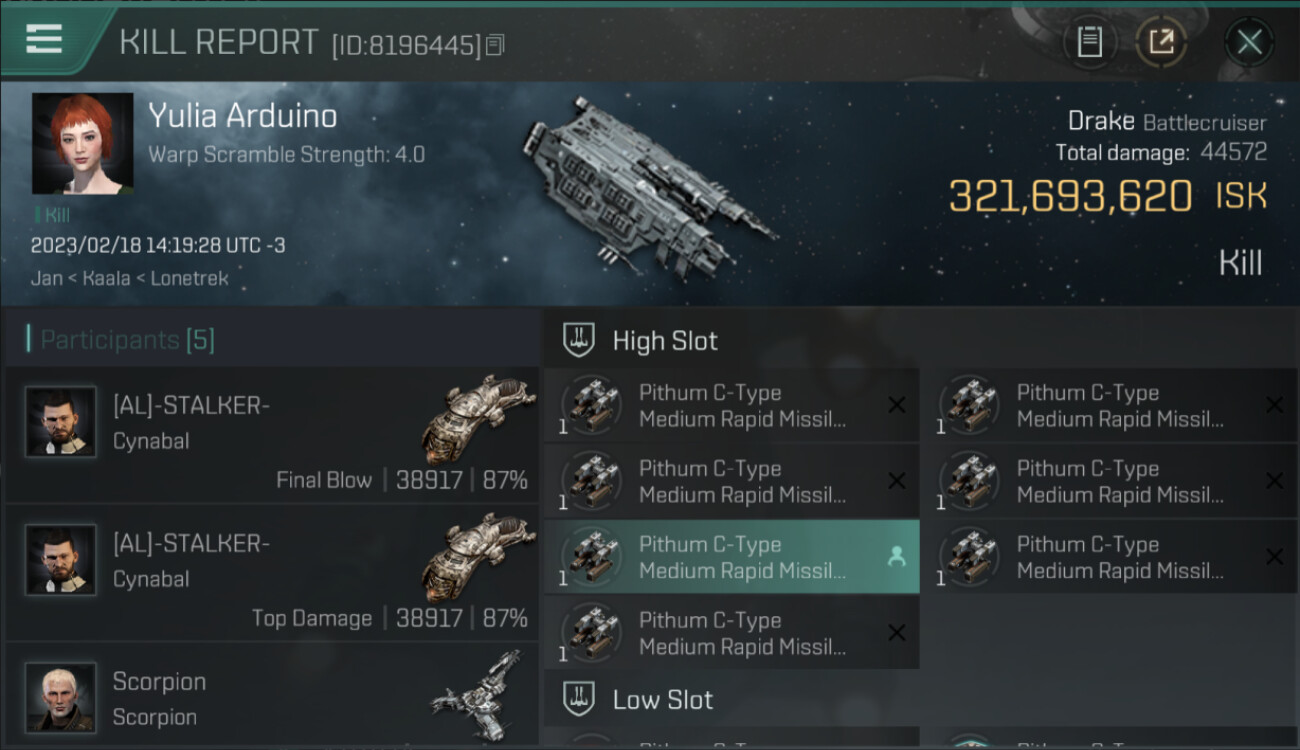Close the kill report window
Image resolution: width=1300 pixels, height=750 pixels.
[1249, 42]
